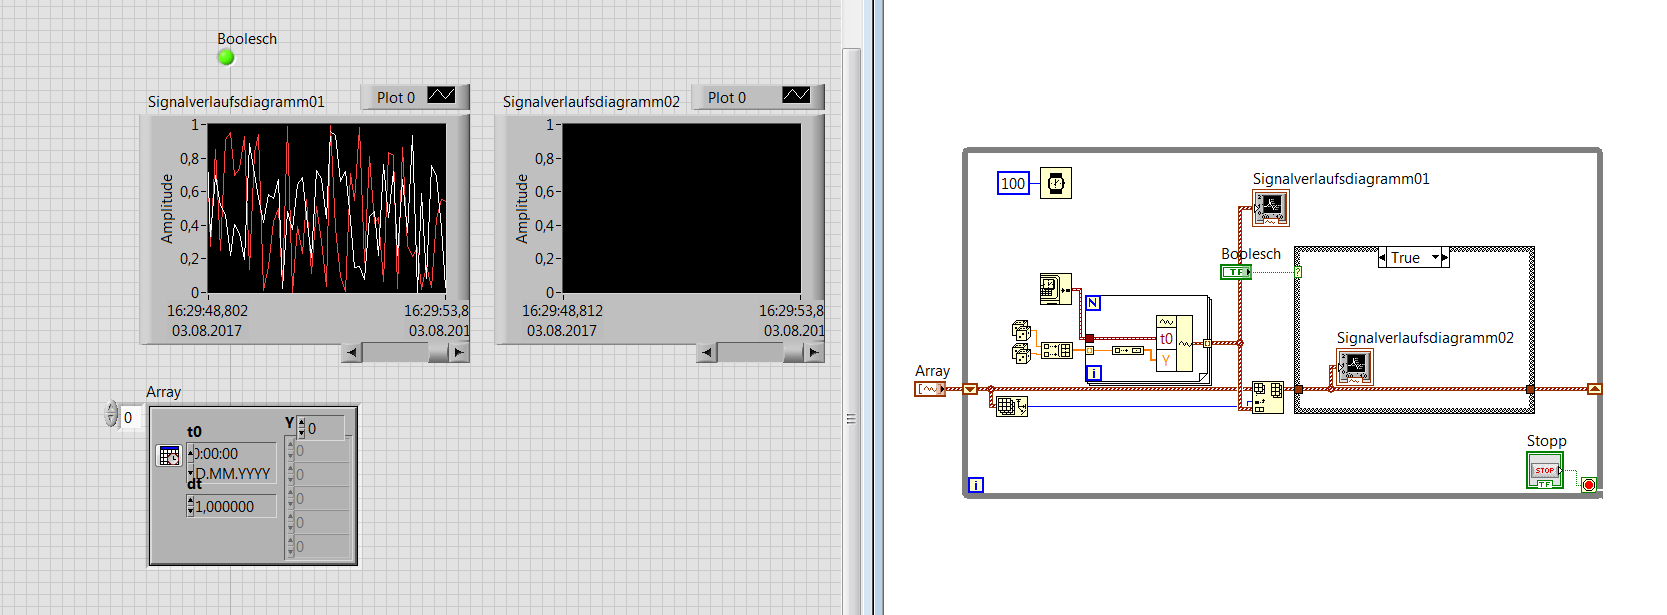This screenshot has width=1667, height=615.
Task: Click the Signalverlaufsdiagramm02 scrollbar right arrow
Action: tap(814, 352)
